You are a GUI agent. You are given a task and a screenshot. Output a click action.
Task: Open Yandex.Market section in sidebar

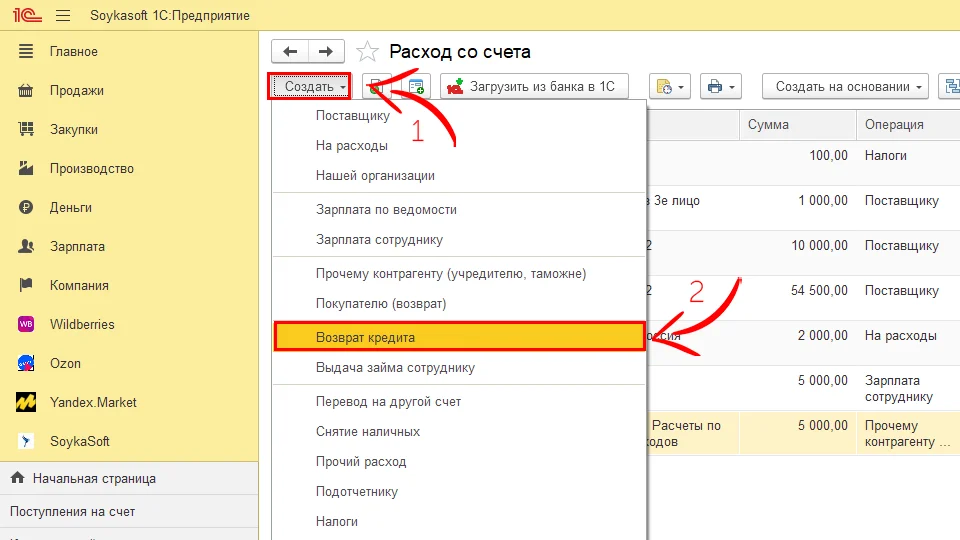coord(93,402)
